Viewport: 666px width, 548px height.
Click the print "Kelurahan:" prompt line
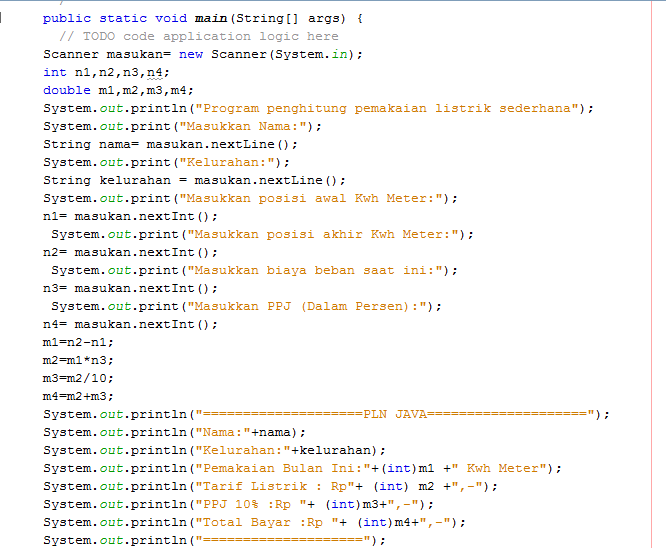point(166,162)
